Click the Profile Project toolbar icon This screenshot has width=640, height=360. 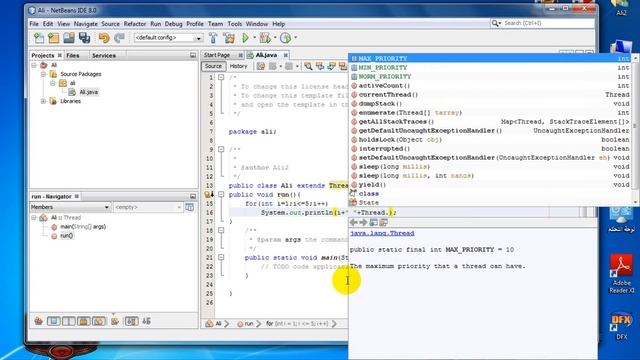(285, 38)
